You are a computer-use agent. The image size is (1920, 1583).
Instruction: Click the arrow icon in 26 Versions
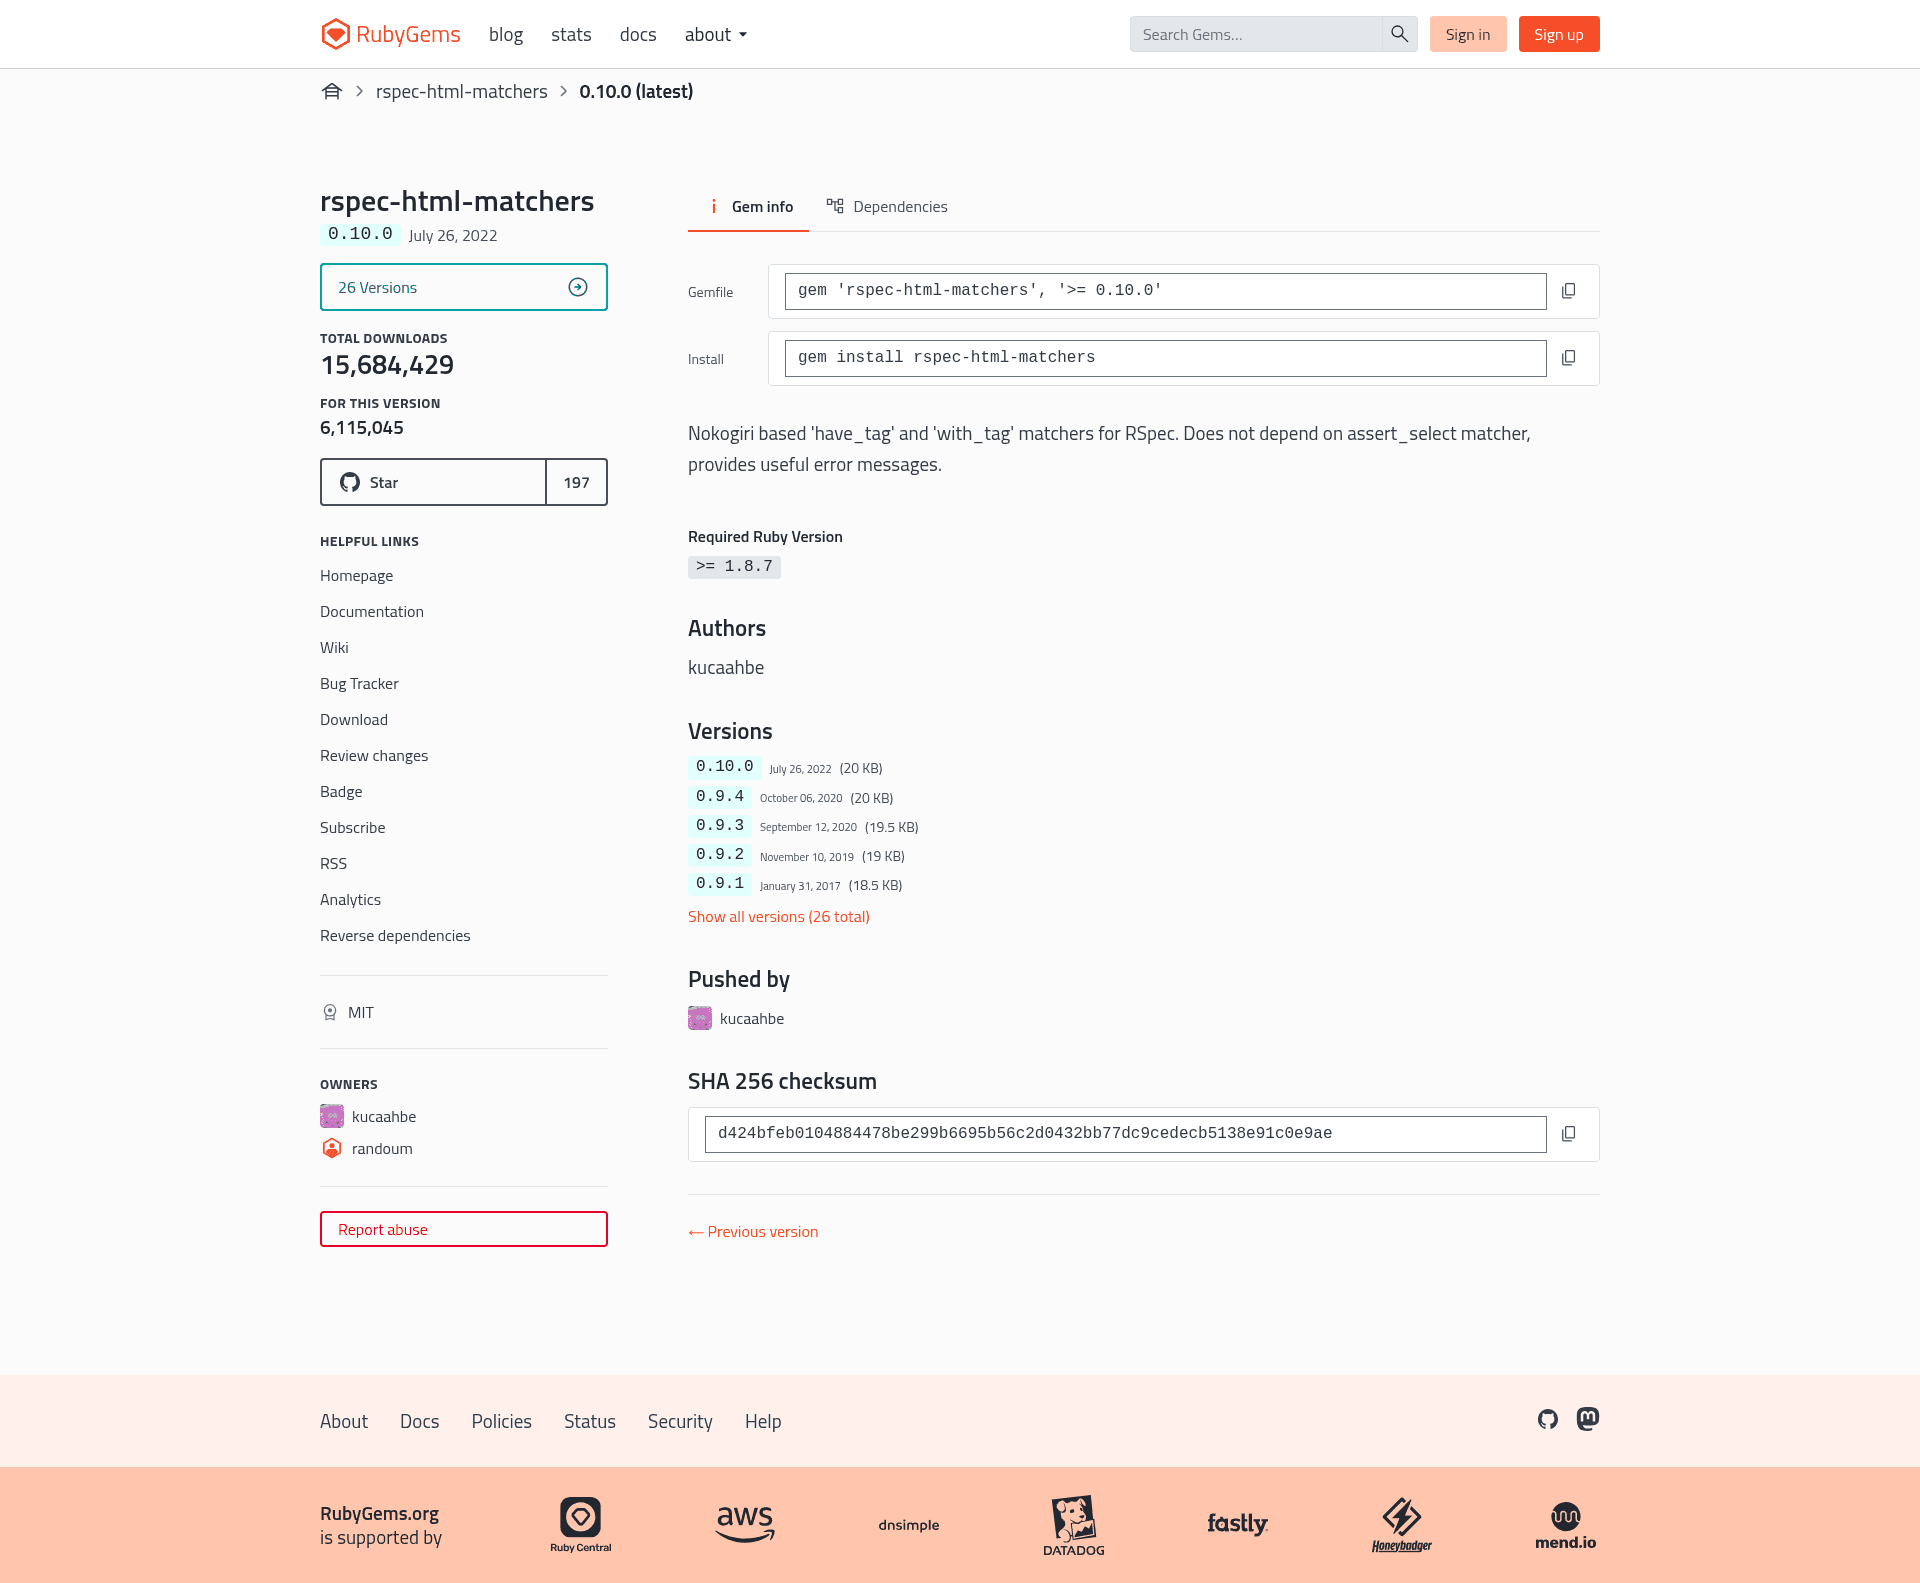(578, 287)
